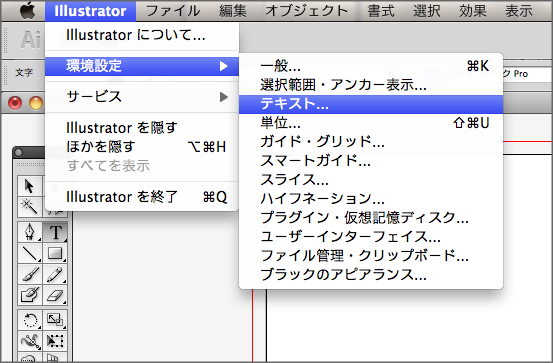Click the font field ending in Pro

tap(527, 74)
